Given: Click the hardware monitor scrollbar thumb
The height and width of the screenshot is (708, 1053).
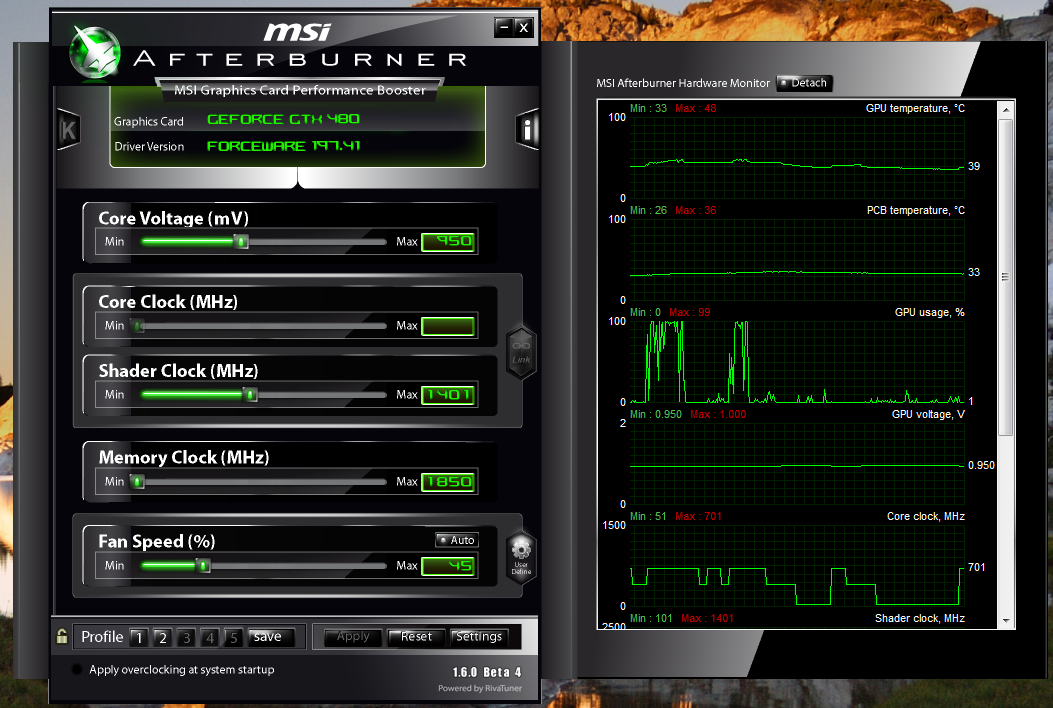Looking at the screenshot, I should tap(1005, 277).
